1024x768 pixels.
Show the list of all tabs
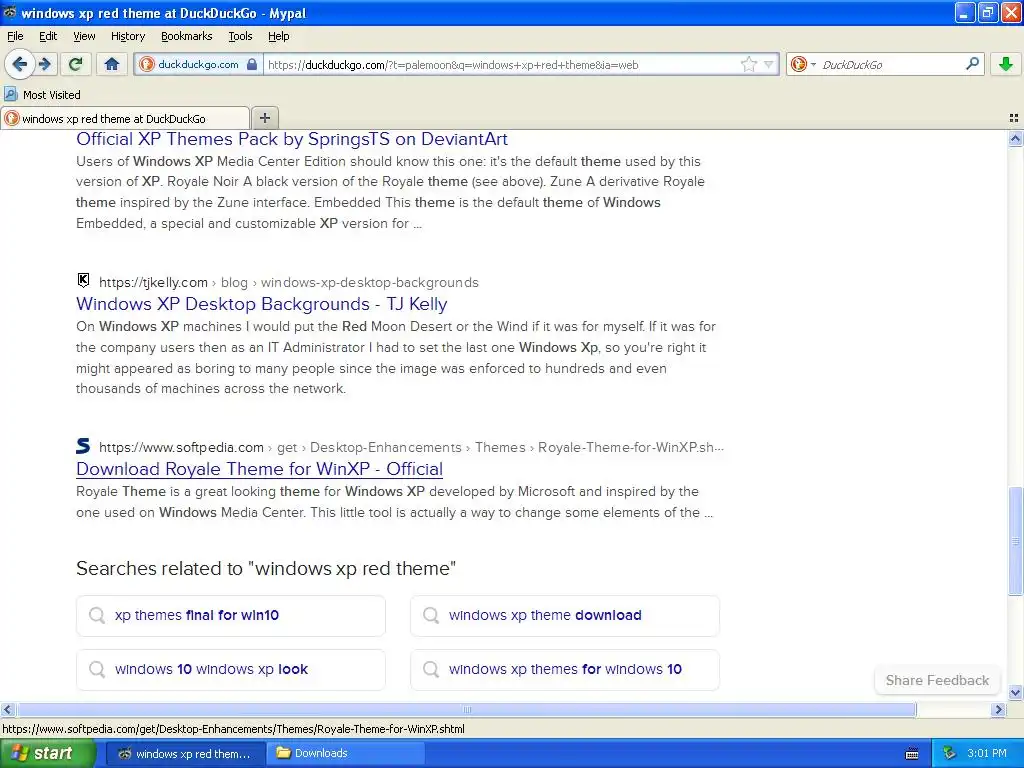click(1014, 118)
